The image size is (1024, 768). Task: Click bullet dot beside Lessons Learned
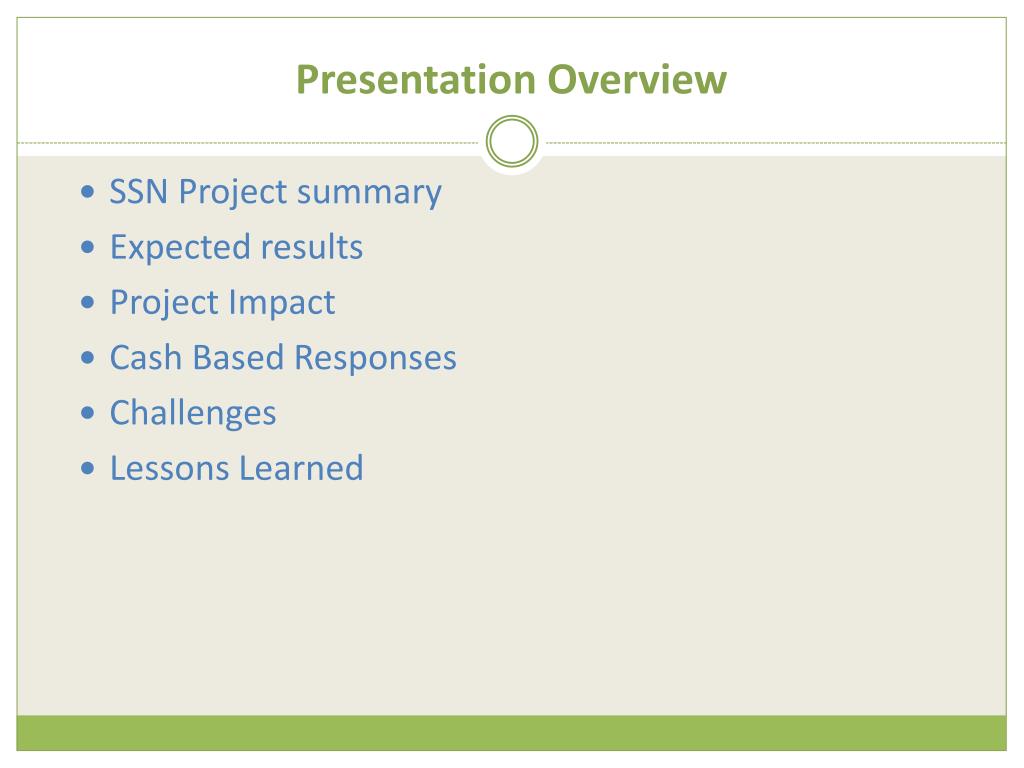pyautogui.click(x=88, y=468)
